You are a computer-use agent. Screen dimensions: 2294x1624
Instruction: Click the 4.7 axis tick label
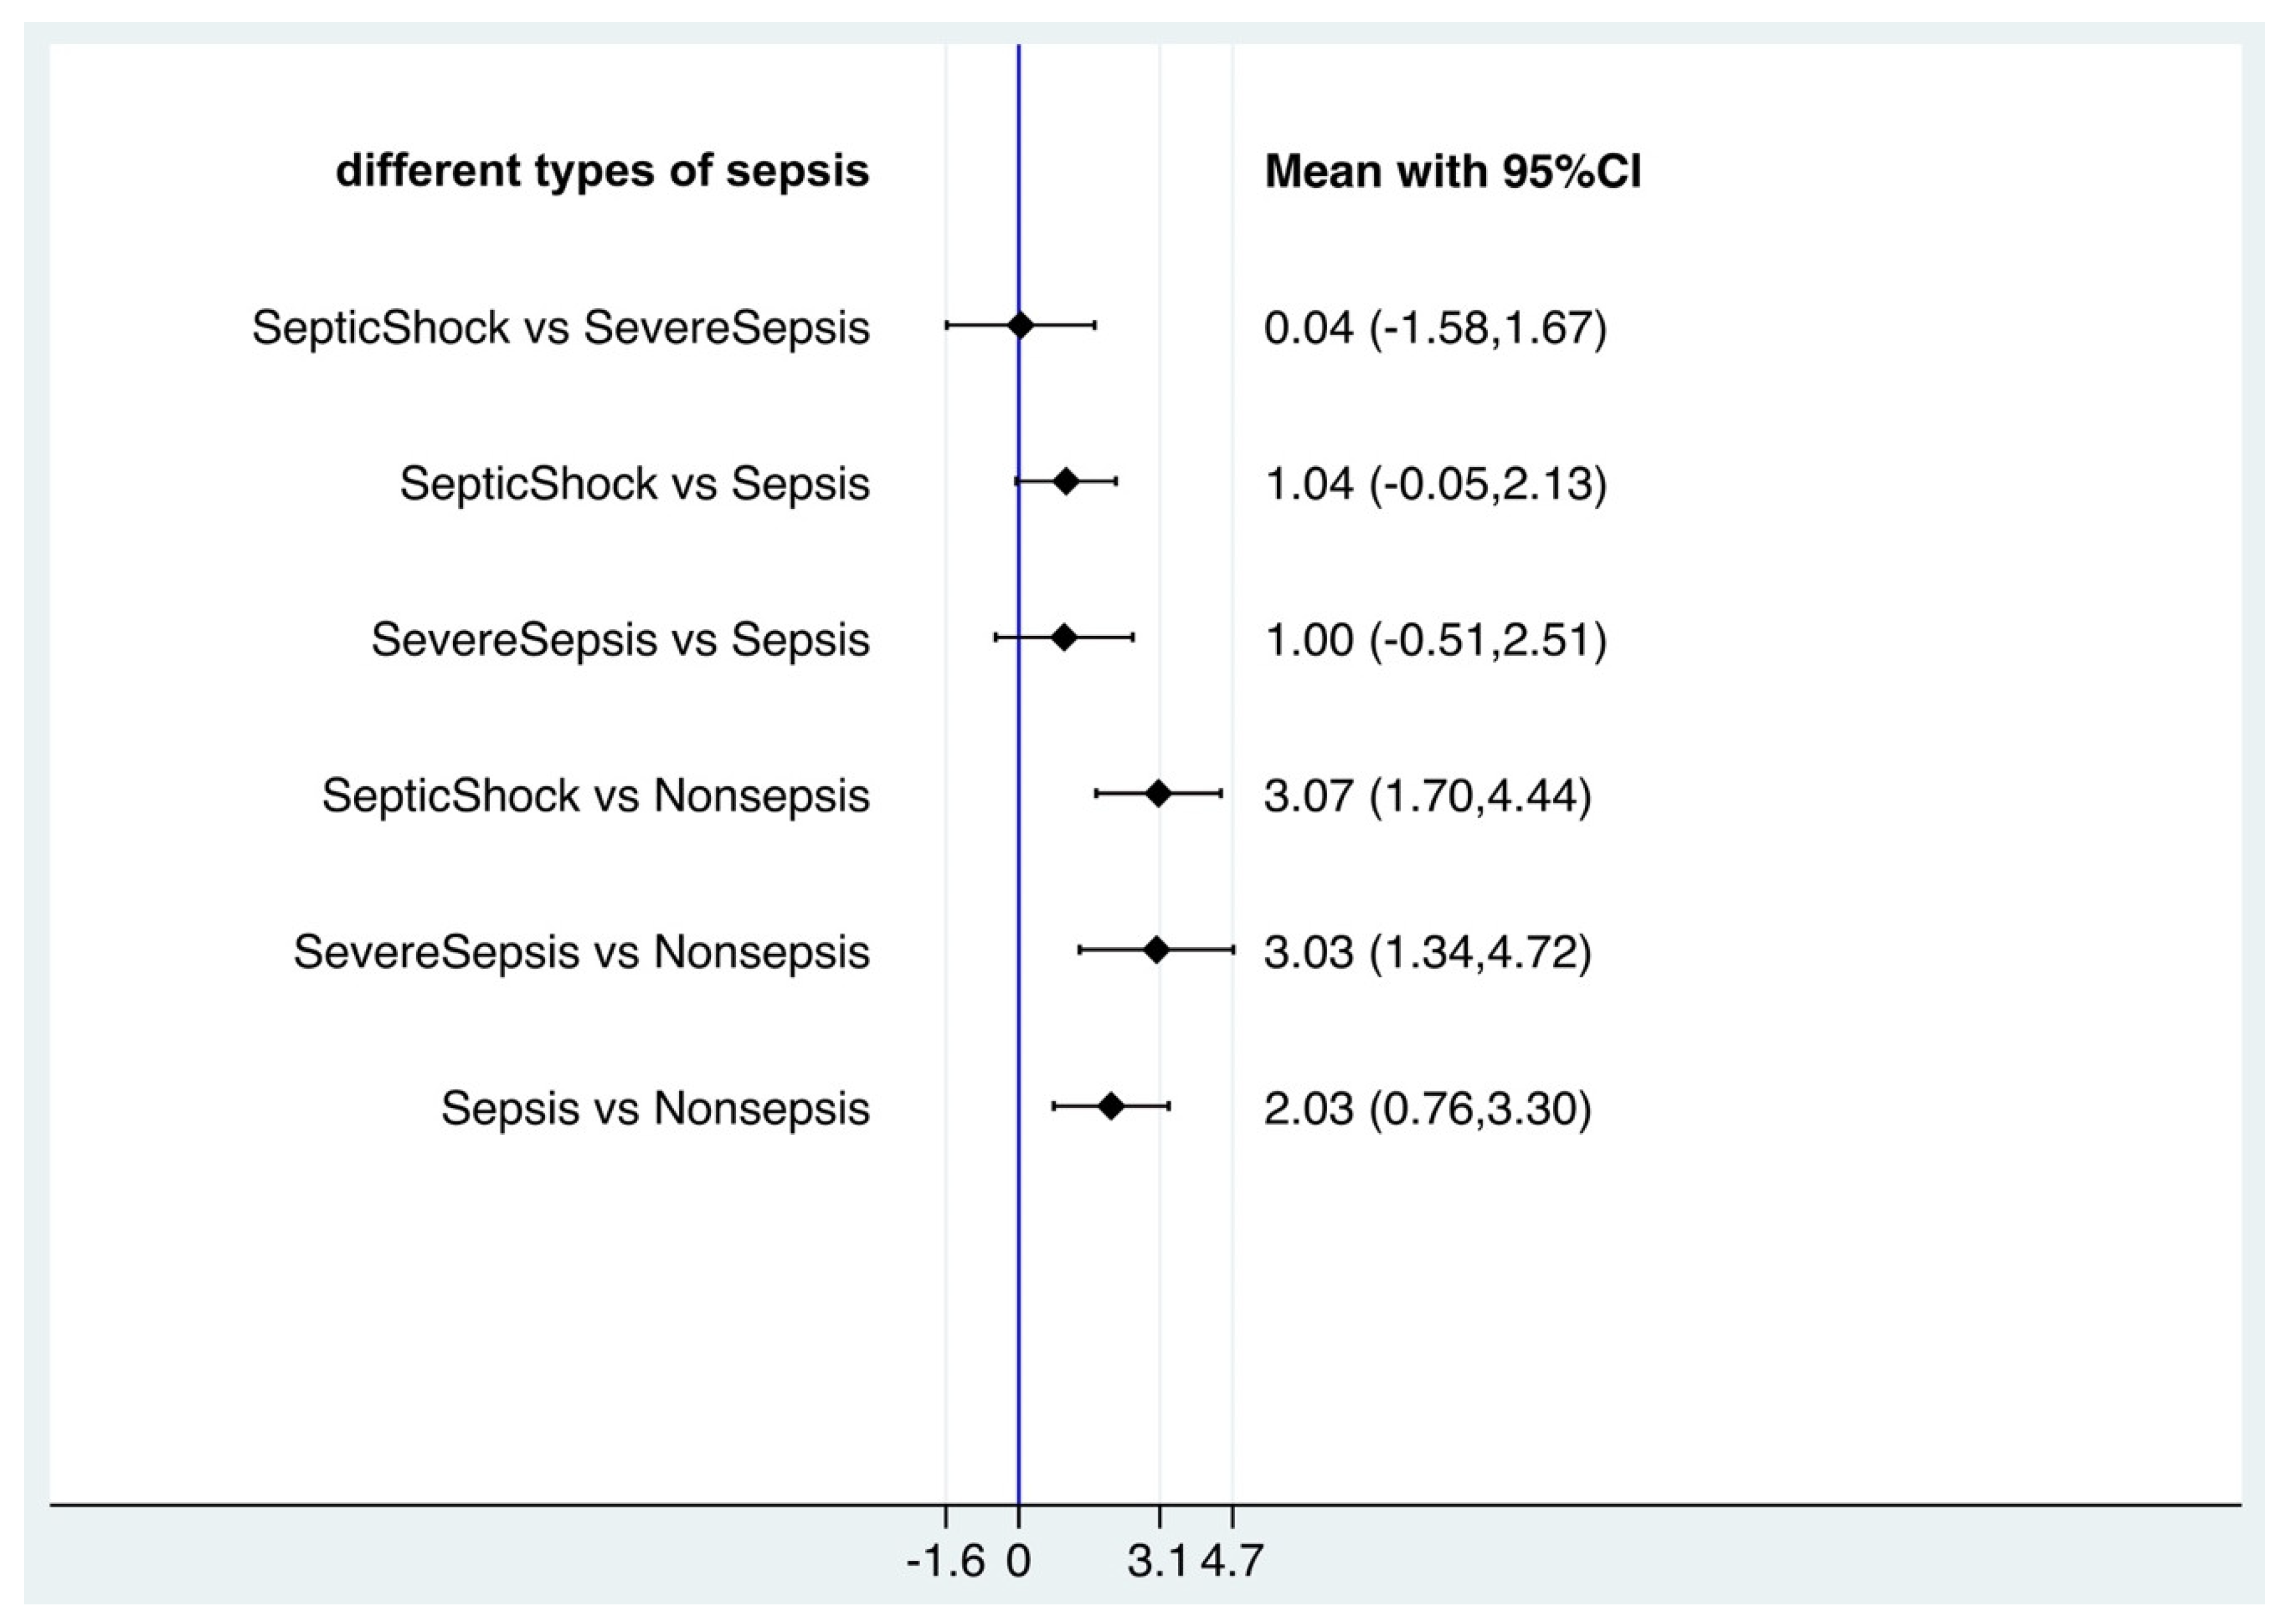[1233, 1561]
